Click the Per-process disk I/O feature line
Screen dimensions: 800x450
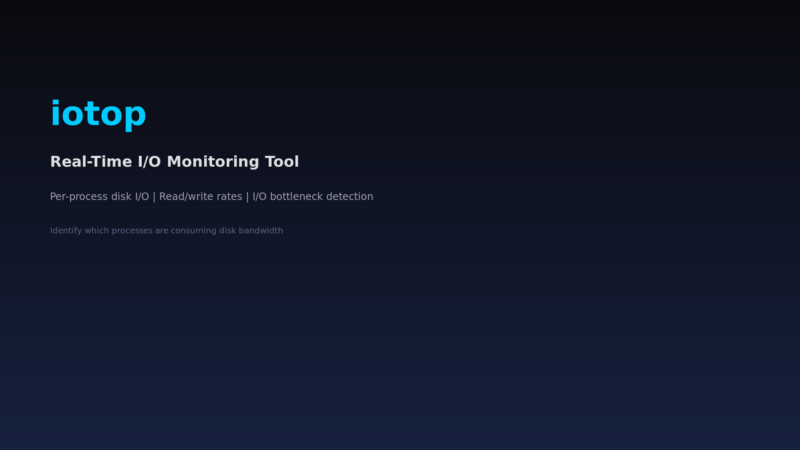tap(212, 196)
